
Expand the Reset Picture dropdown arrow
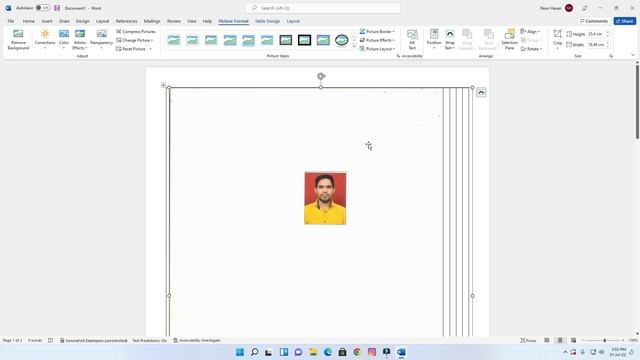pyautogui.click(x=150, y=49)
